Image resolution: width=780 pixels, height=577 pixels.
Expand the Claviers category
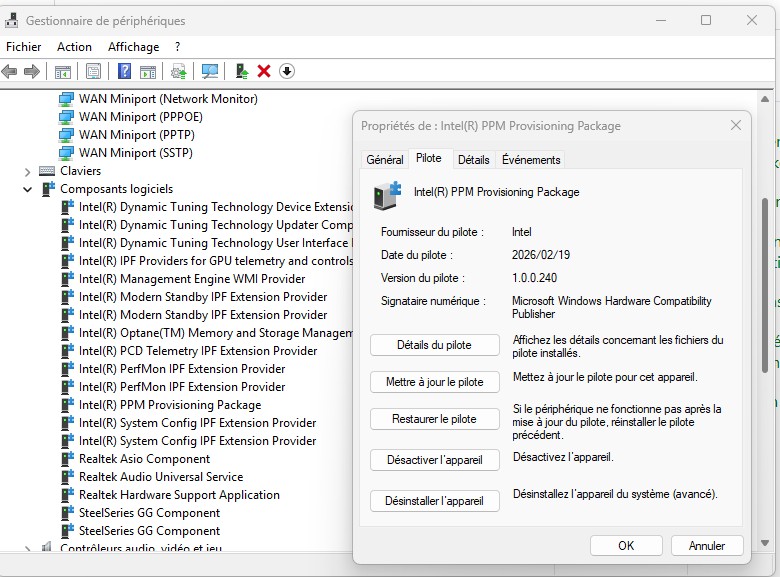tap(28, 171)
